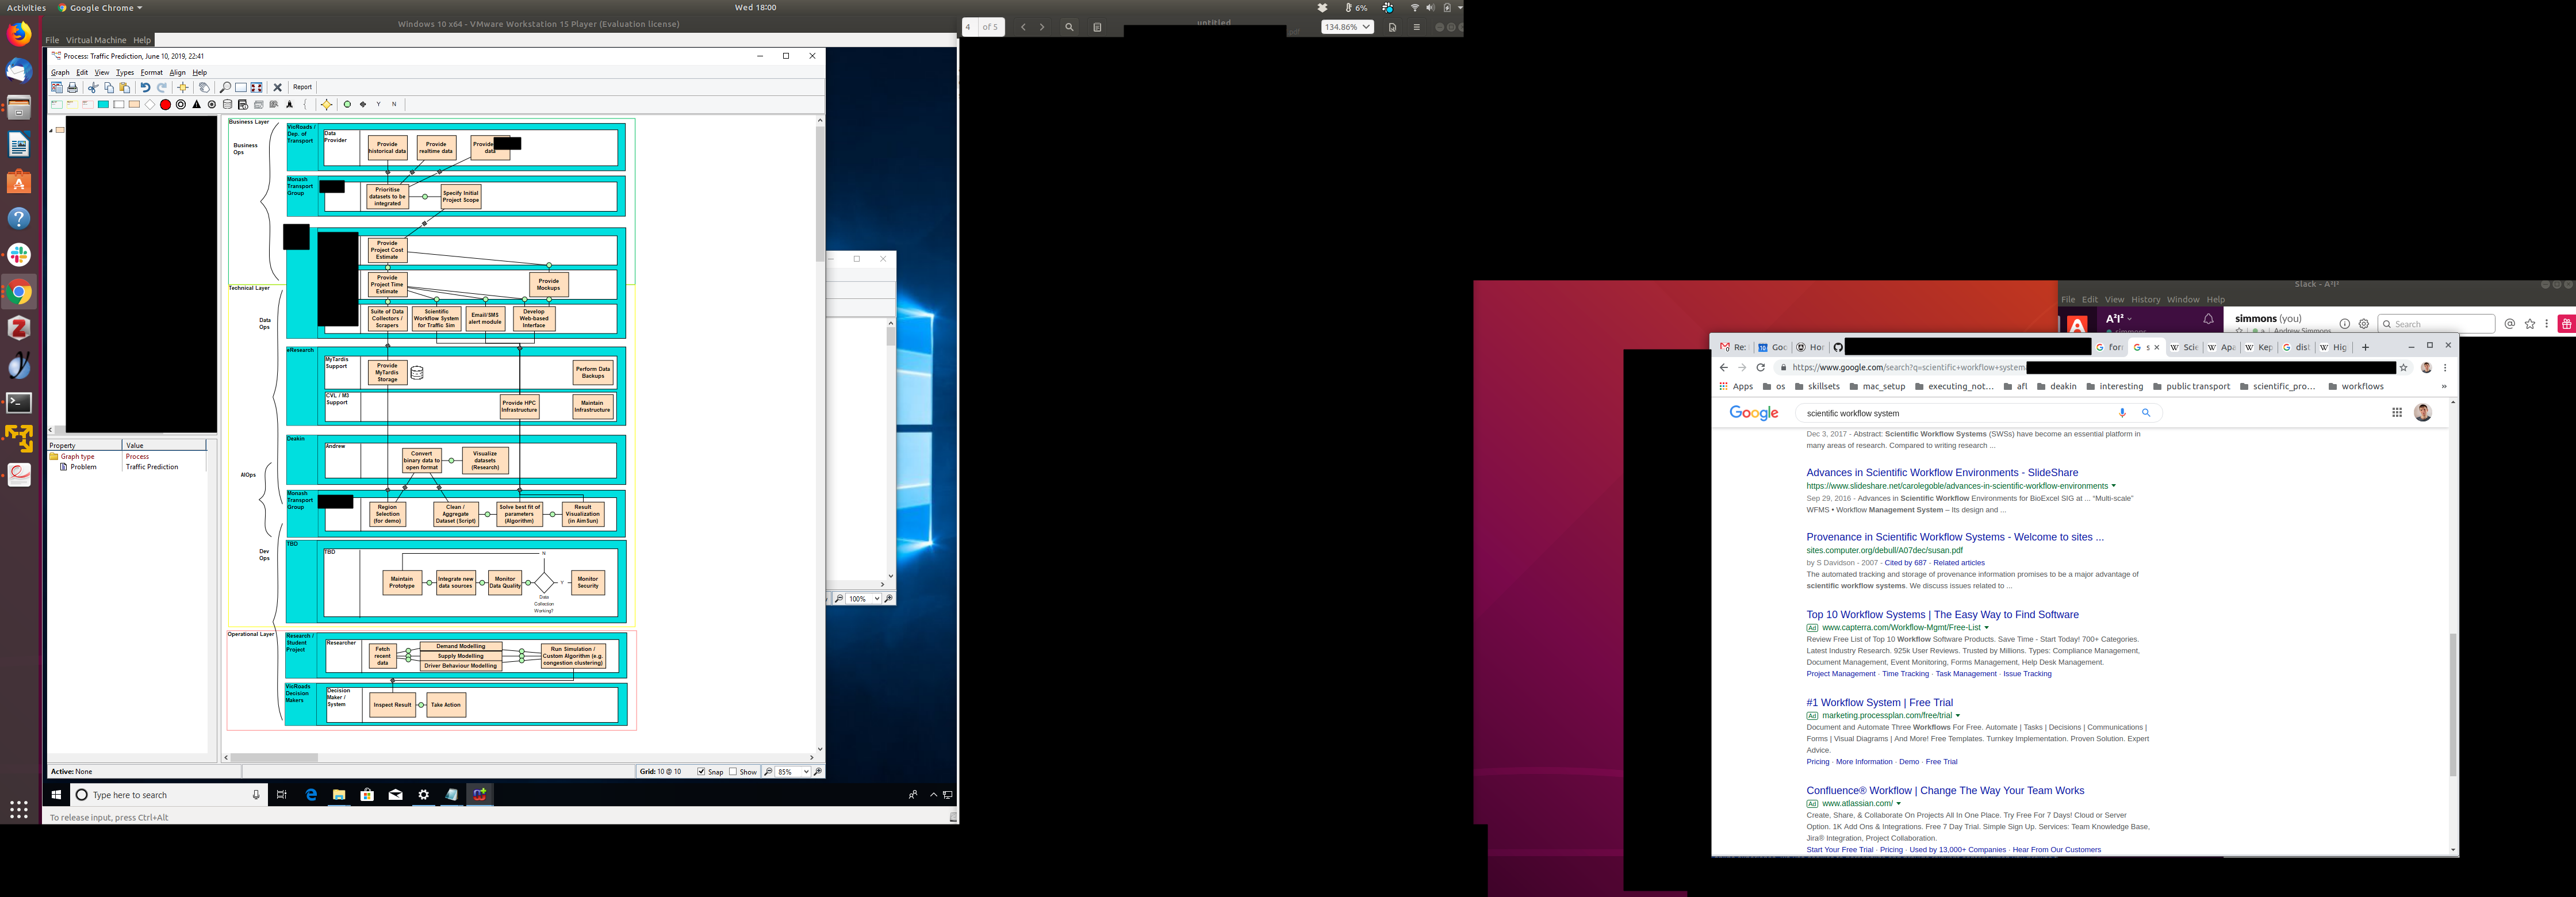Screen dimensions: 2576x897
Task: Select the hand pan tool
Action: 204,87
